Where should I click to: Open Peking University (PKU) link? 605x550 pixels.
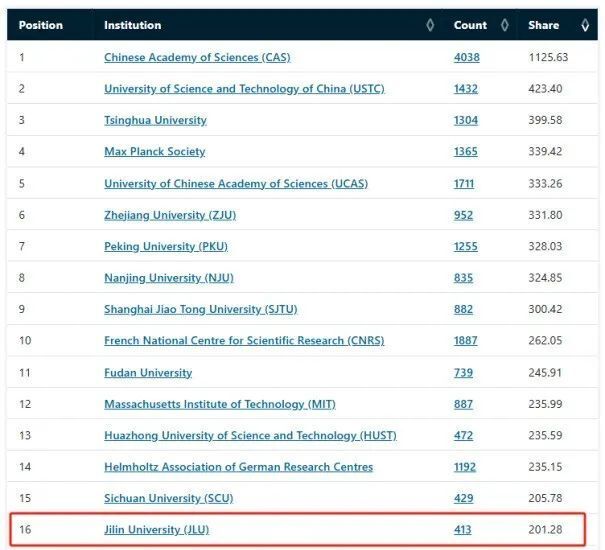(166, 246)
